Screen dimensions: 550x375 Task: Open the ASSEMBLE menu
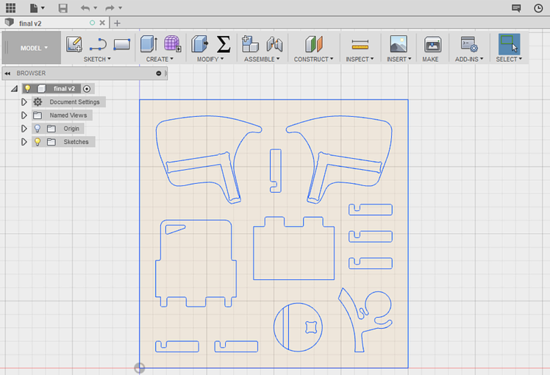pyautogui.click(x=262, y=59)
